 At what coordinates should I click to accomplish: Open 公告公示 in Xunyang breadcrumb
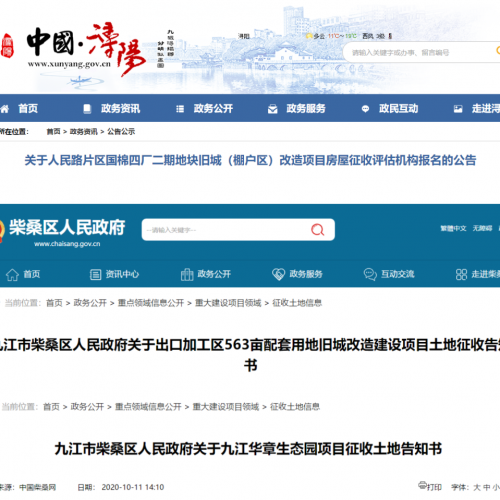[121, 132]
